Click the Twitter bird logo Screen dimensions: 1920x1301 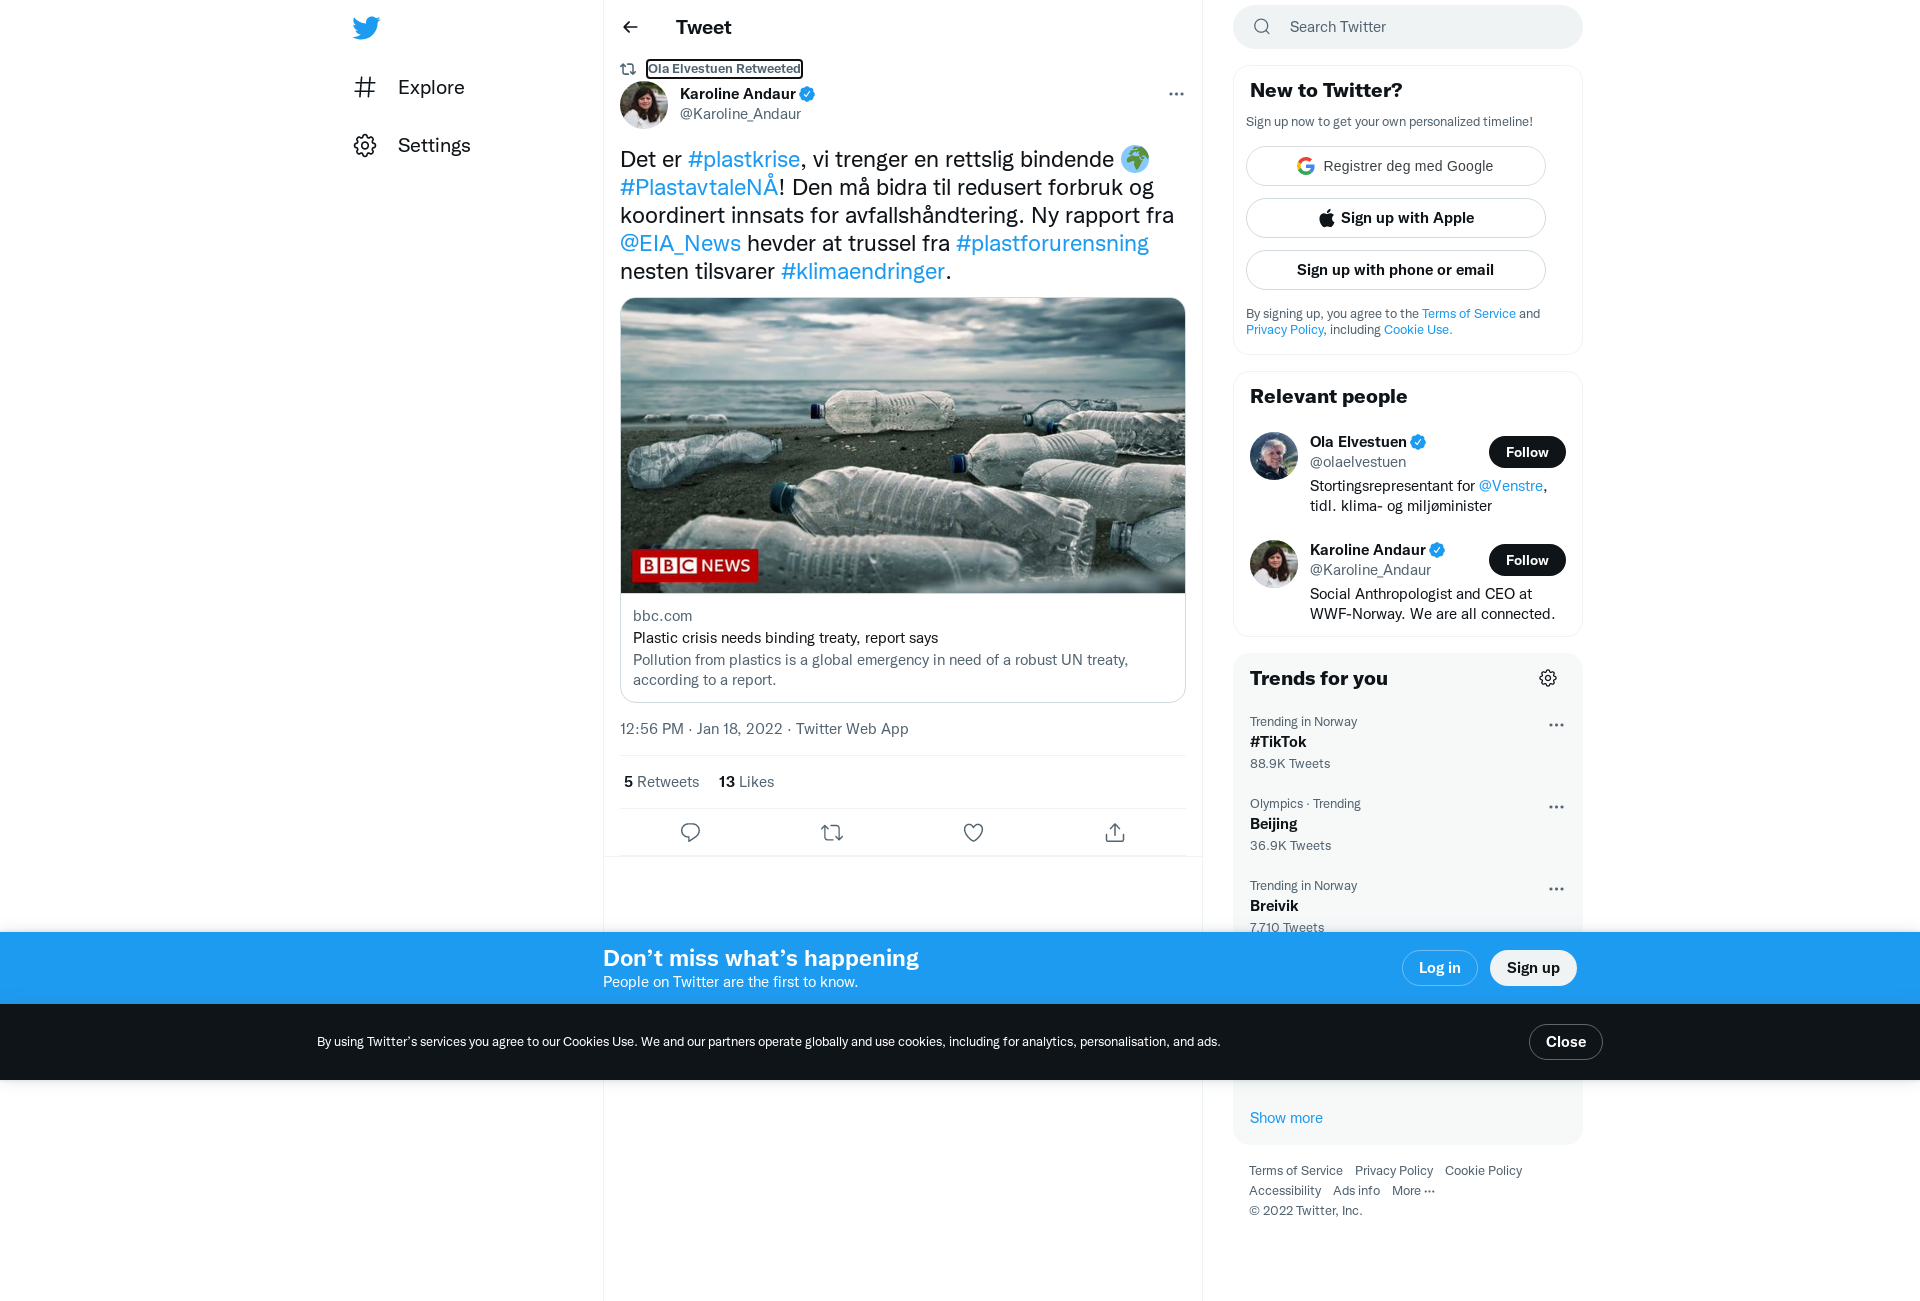366,27
